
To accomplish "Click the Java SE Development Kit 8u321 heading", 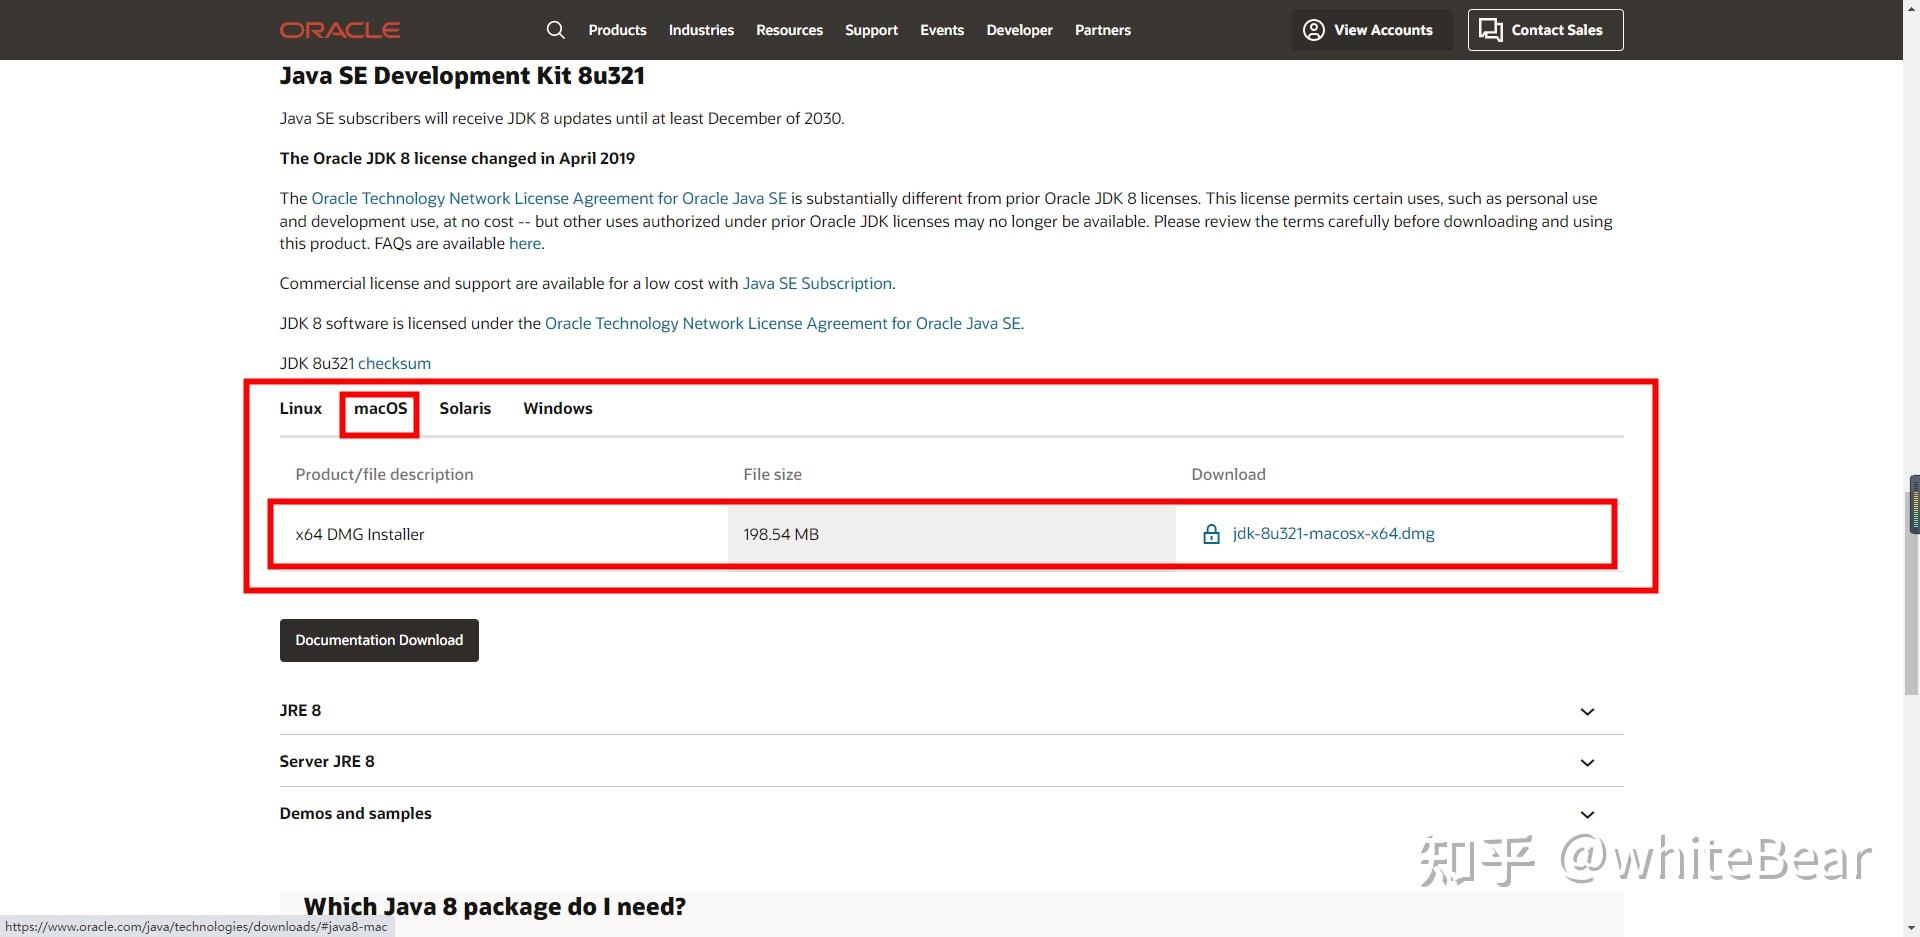I will (462, 76).
